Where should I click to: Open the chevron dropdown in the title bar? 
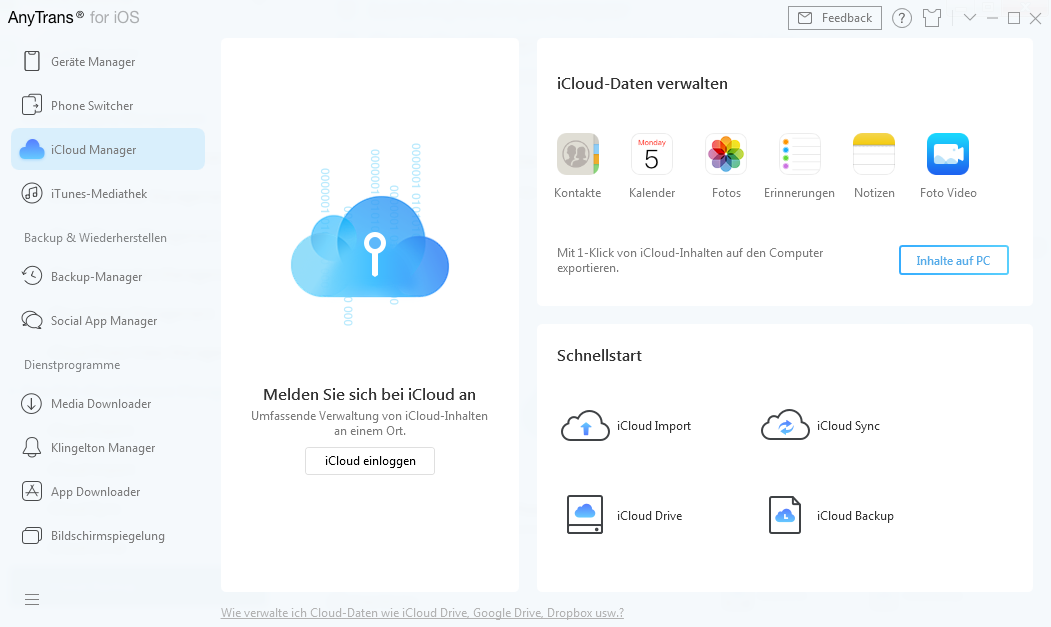(x=968, y=18)
